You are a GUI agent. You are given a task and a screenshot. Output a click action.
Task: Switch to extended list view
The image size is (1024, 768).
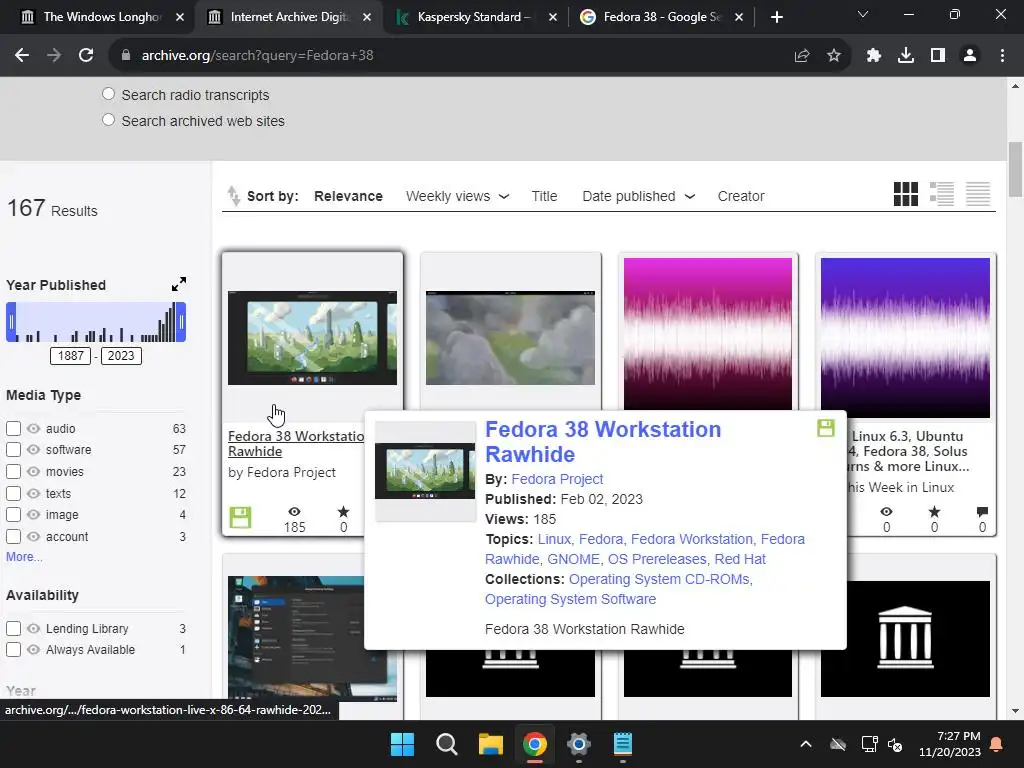point(942,194)
